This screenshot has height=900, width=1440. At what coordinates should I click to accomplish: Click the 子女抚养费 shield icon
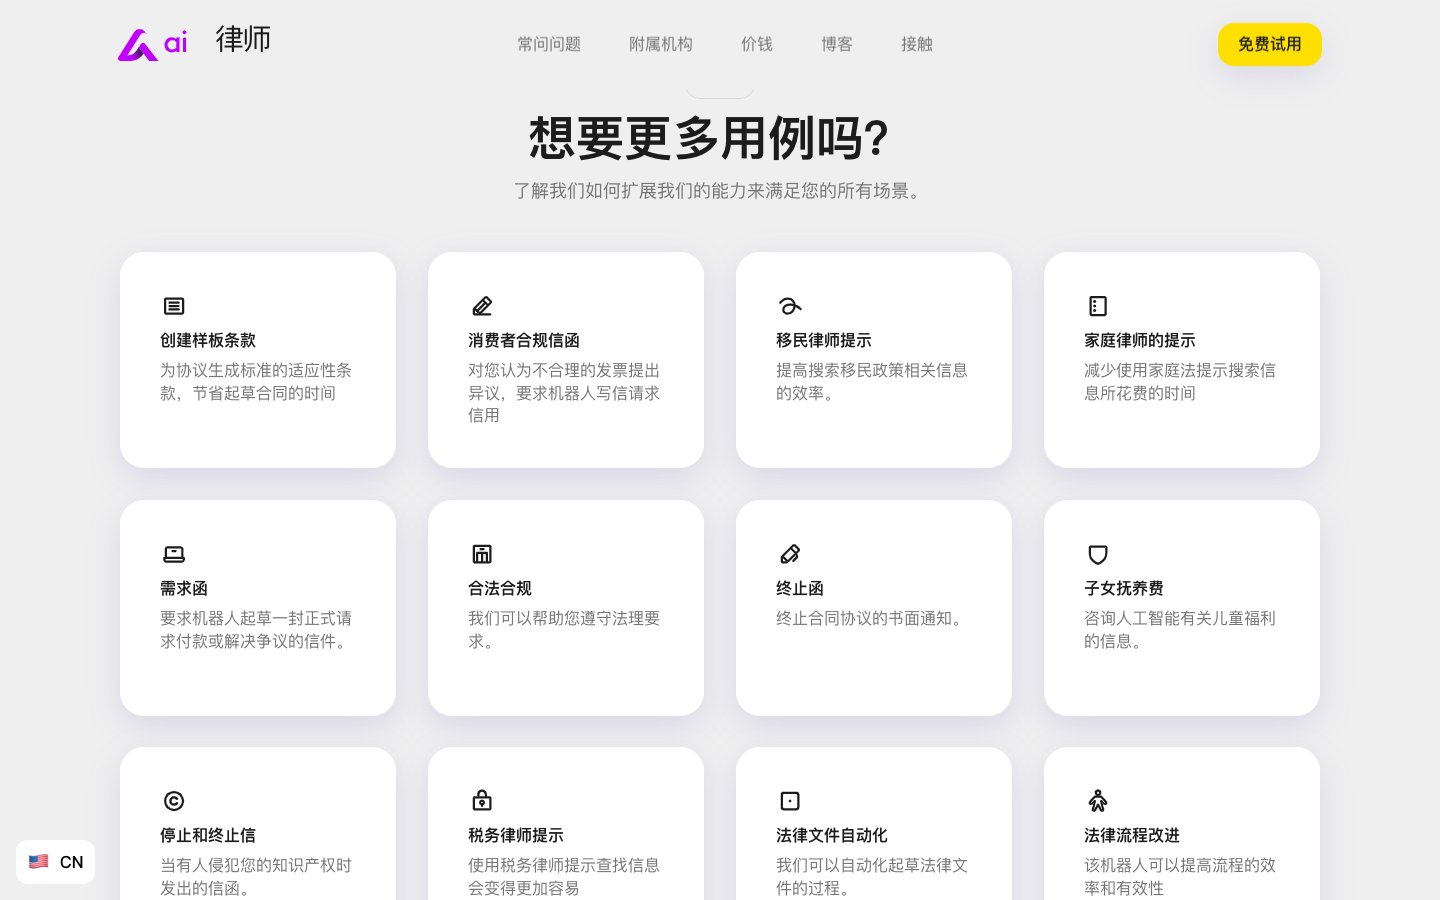coord(1098,554)
